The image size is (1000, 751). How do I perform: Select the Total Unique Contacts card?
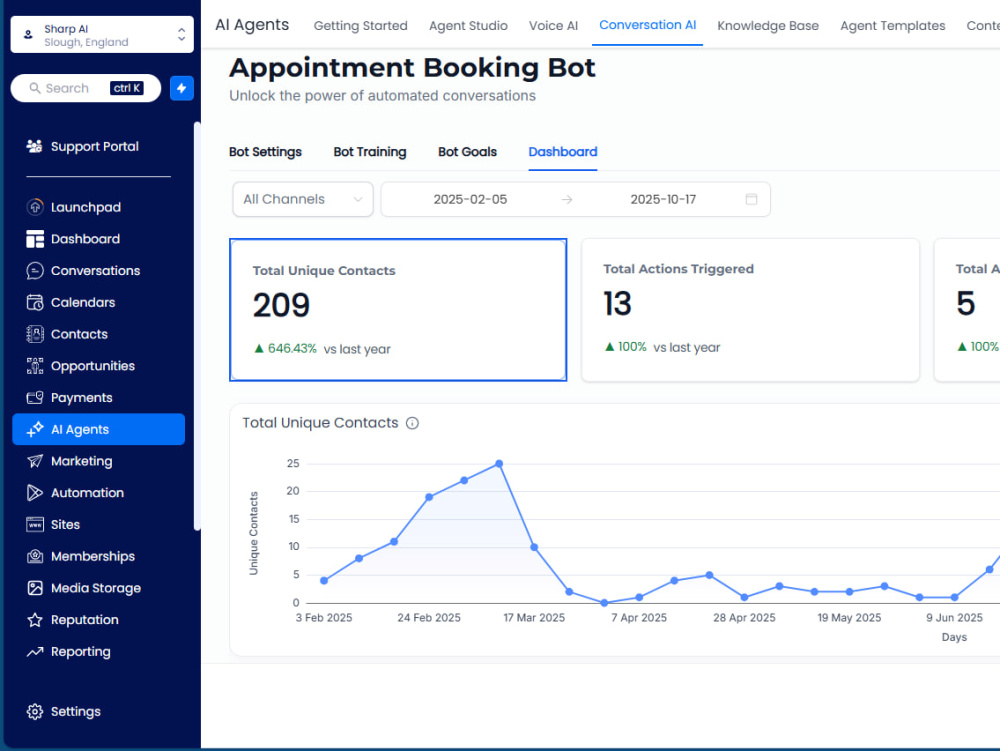398,310
